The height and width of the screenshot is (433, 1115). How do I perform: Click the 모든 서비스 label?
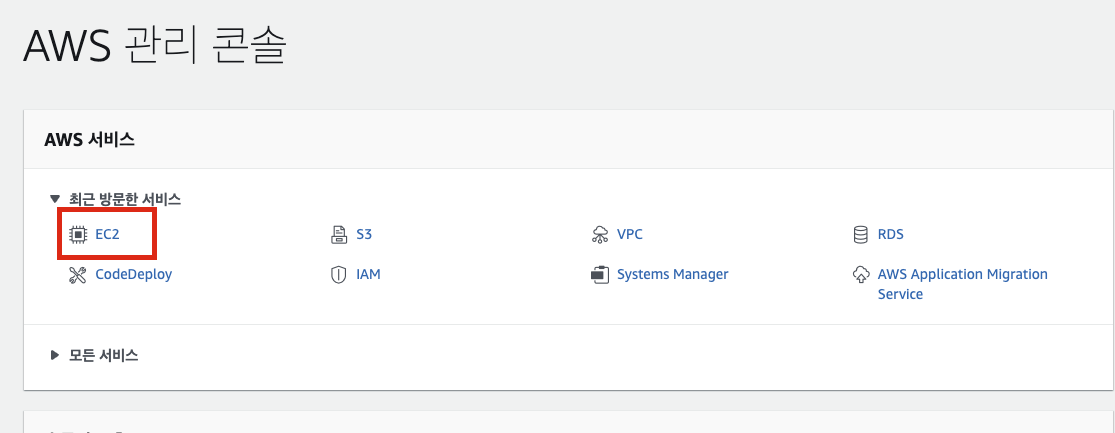[x=104, y=356]
